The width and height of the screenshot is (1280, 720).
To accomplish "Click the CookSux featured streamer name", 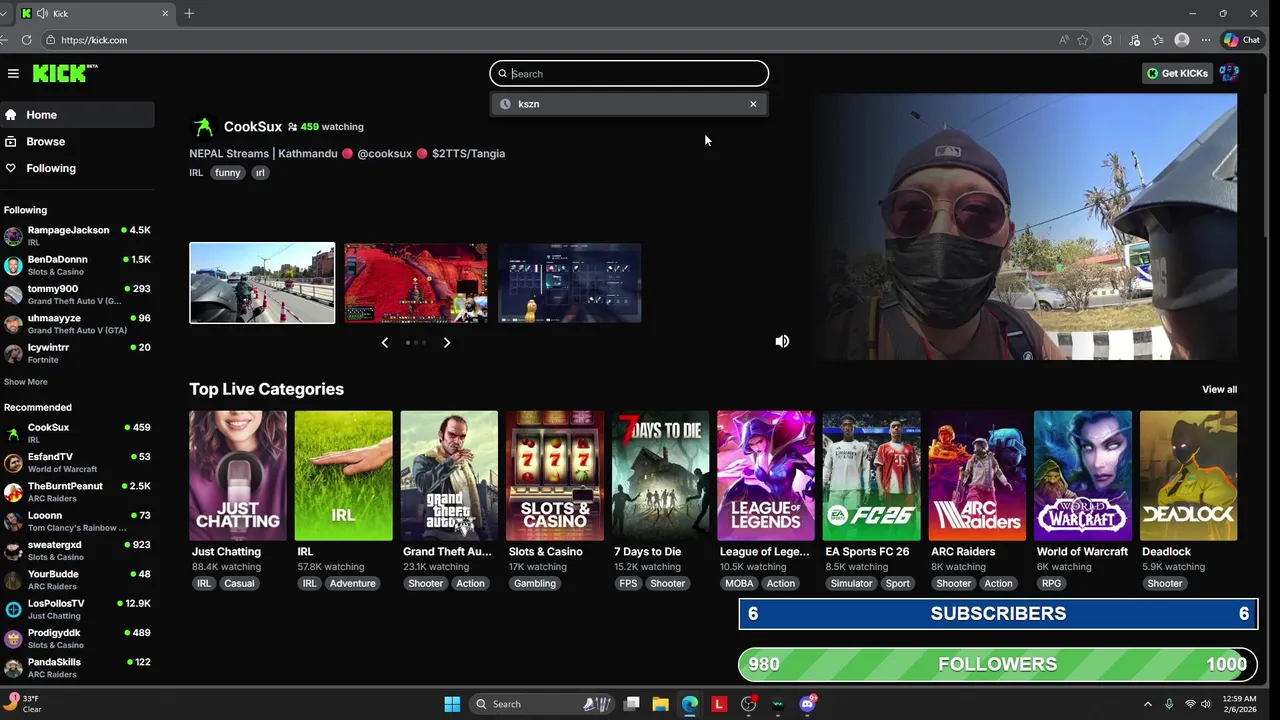I will point(252,127).
